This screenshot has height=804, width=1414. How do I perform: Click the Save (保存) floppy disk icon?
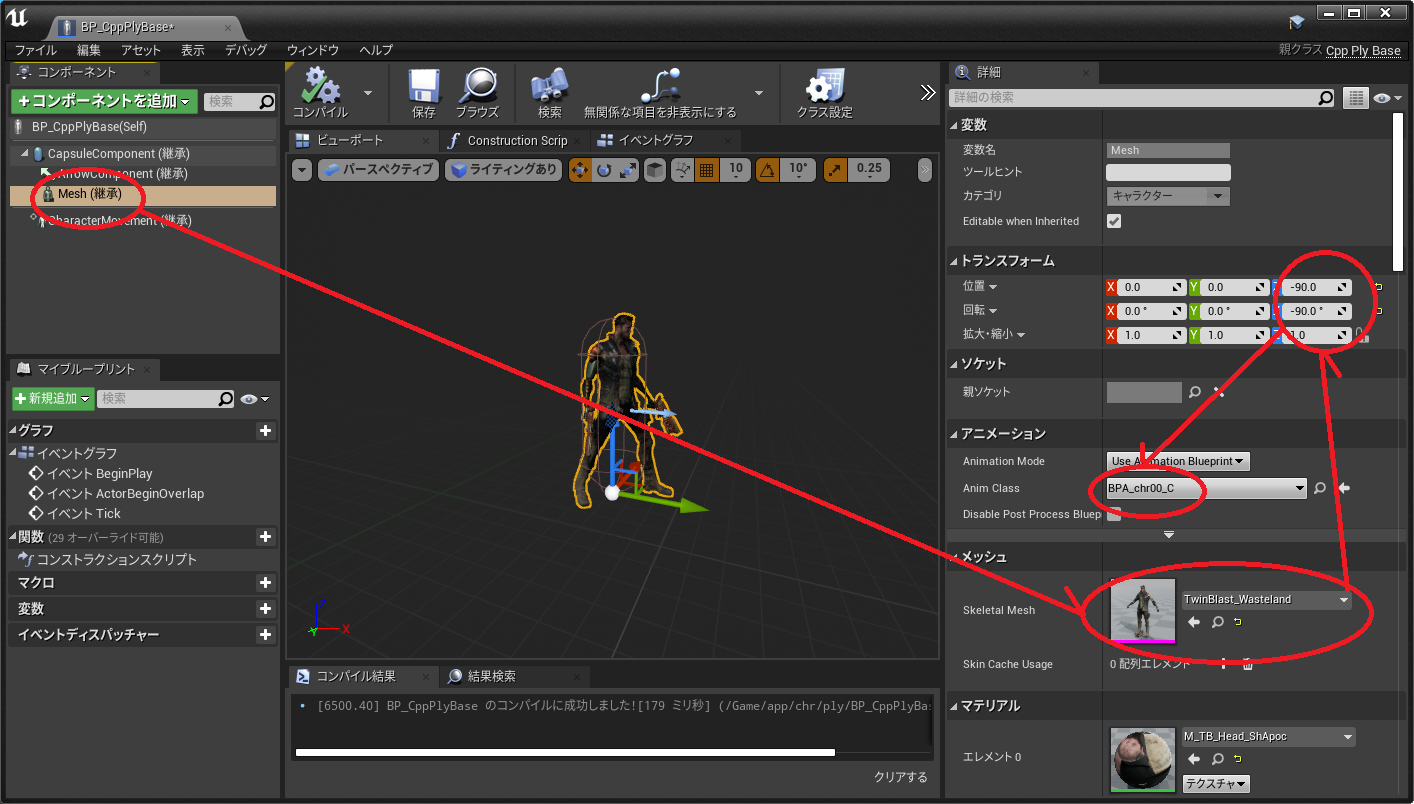pyautogui.click(x=424, y=86)
